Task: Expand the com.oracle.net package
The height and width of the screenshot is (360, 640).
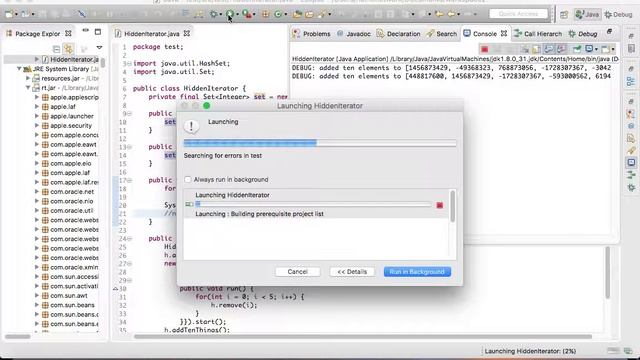Action: click(37, 191)
